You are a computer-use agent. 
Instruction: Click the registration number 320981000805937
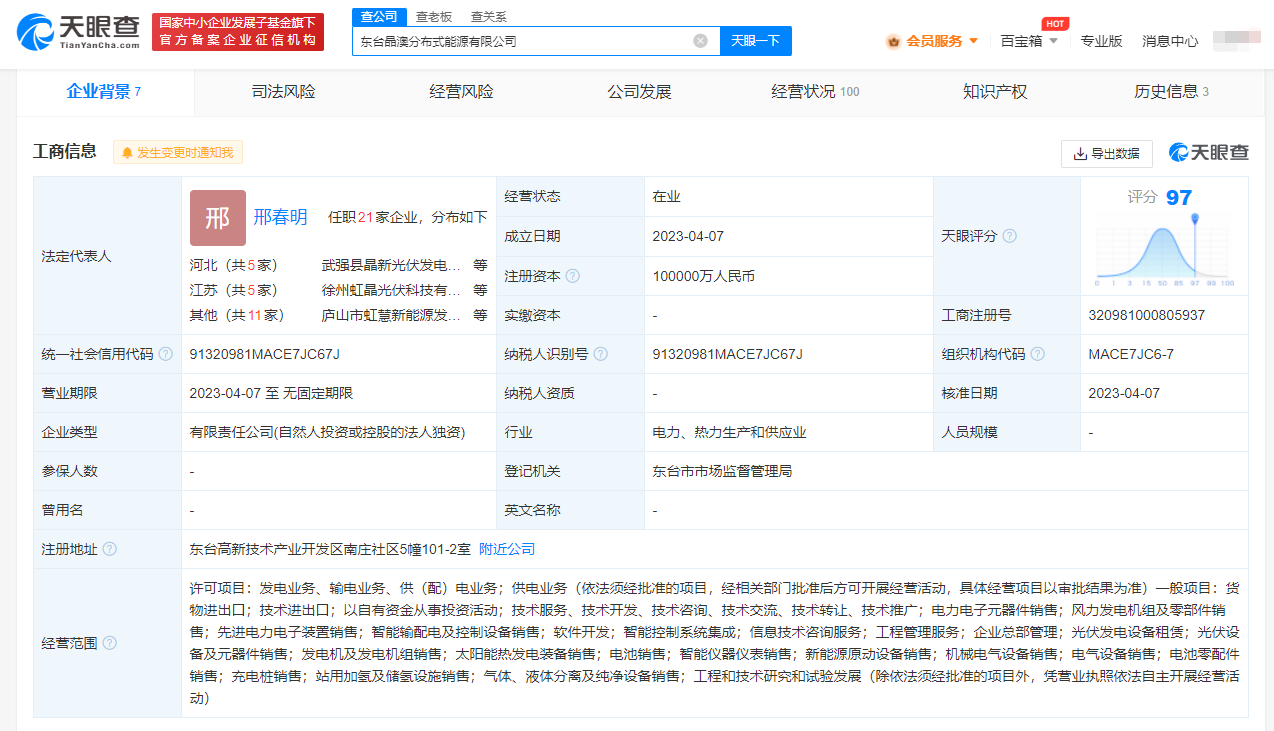[x=1146, y=315]
